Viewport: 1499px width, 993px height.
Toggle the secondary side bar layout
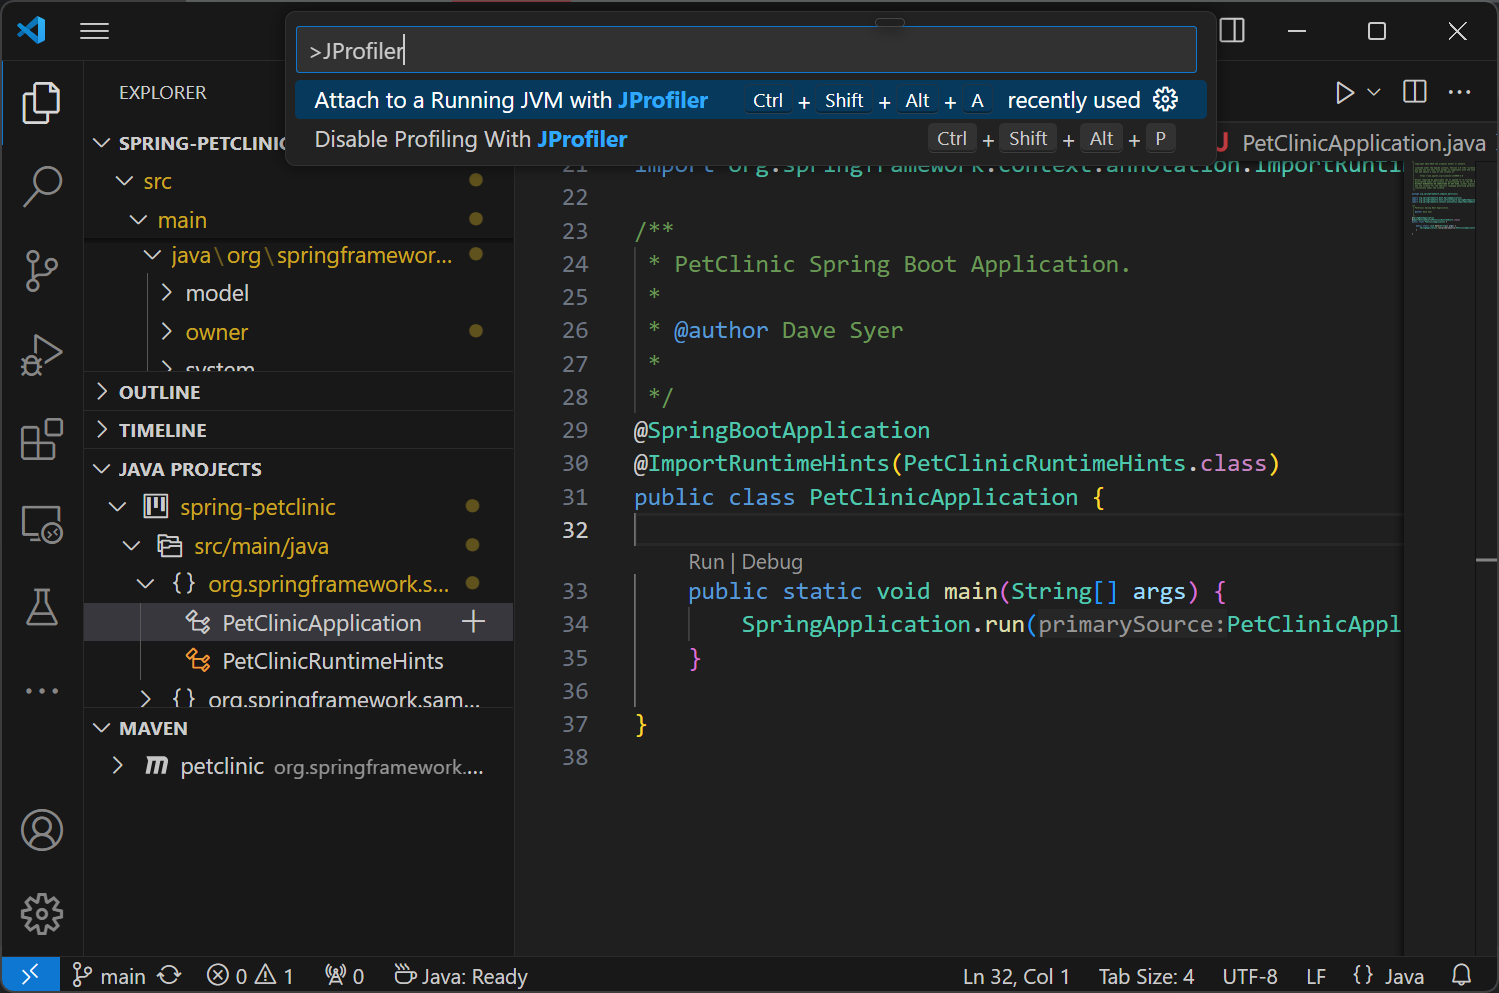click(1233, 31)
